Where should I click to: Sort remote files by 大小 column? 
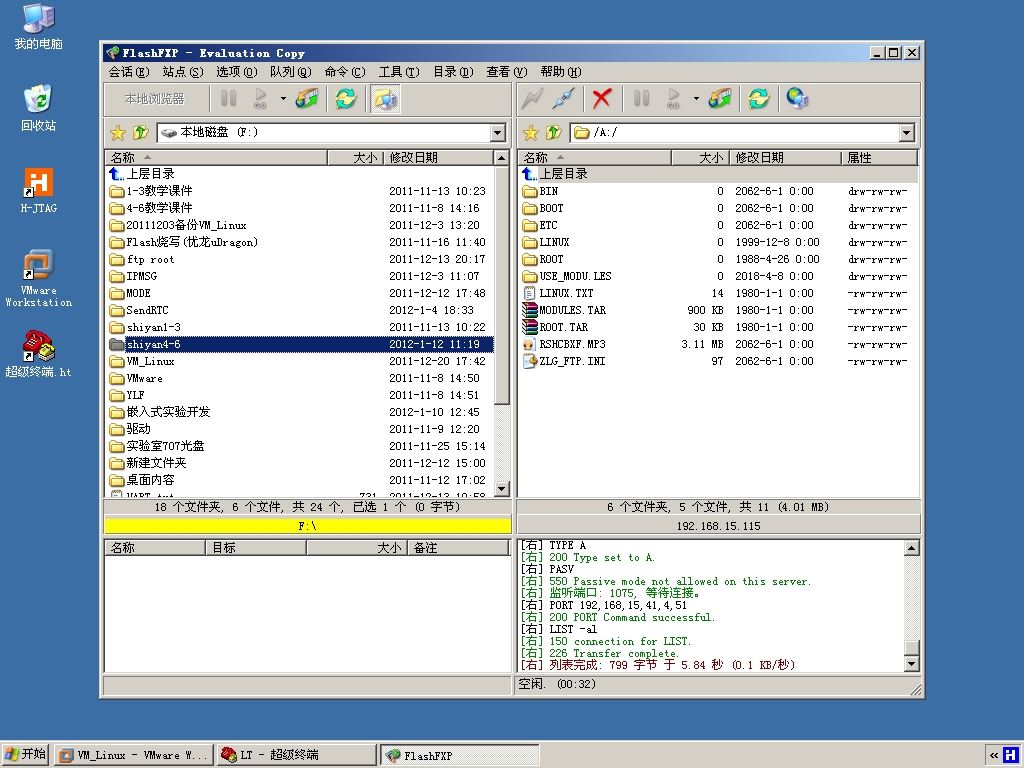tap(701, 157)
